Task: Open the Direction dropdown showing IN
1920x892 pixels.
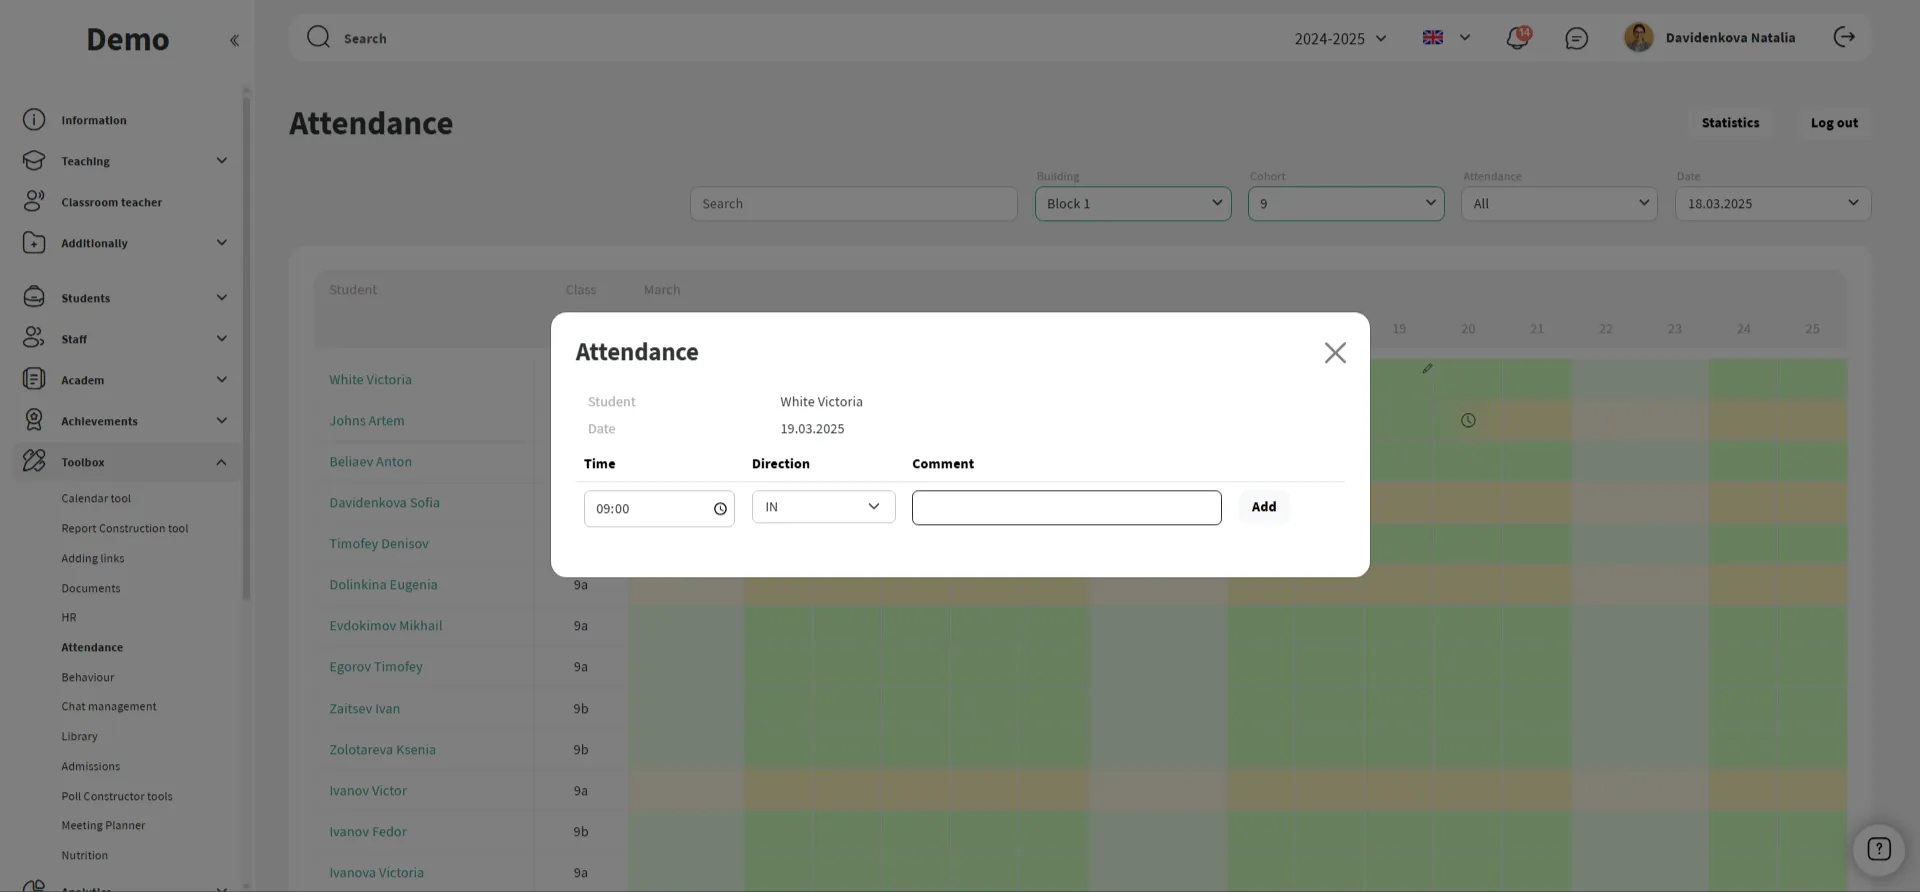Action: coord(823,507)
